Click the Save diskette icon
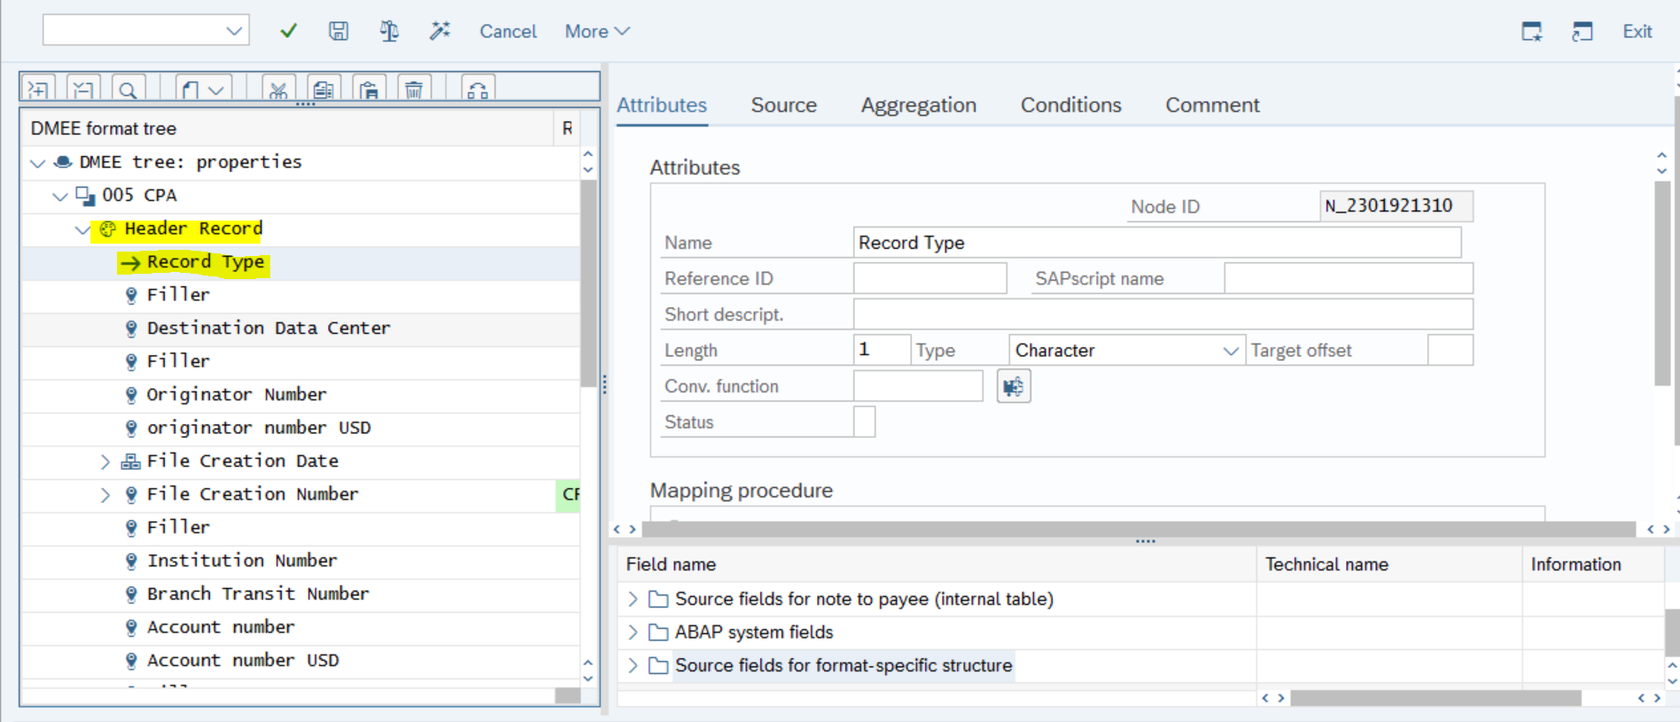This screenshot has width=1680, height=722. click(x=339, y=31)
